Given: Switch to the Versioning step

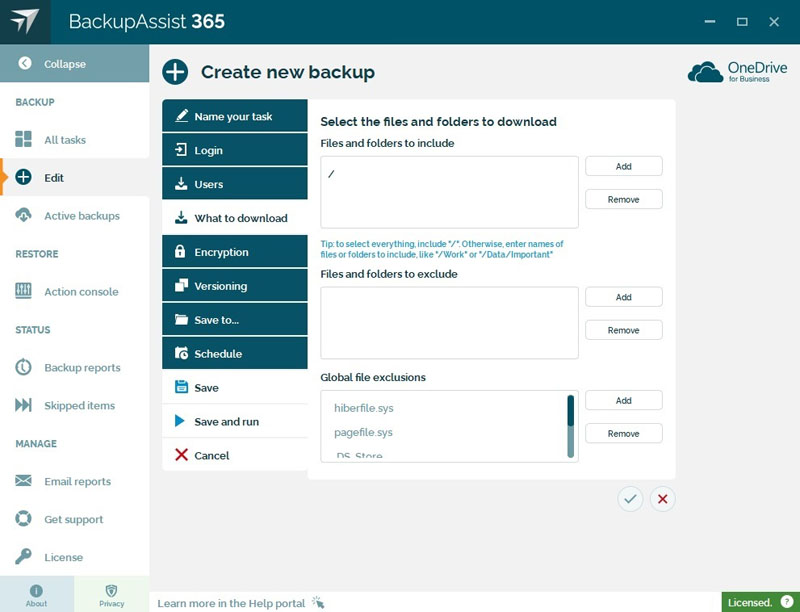Looking at the screenshot, I should (x=235, y=286).
